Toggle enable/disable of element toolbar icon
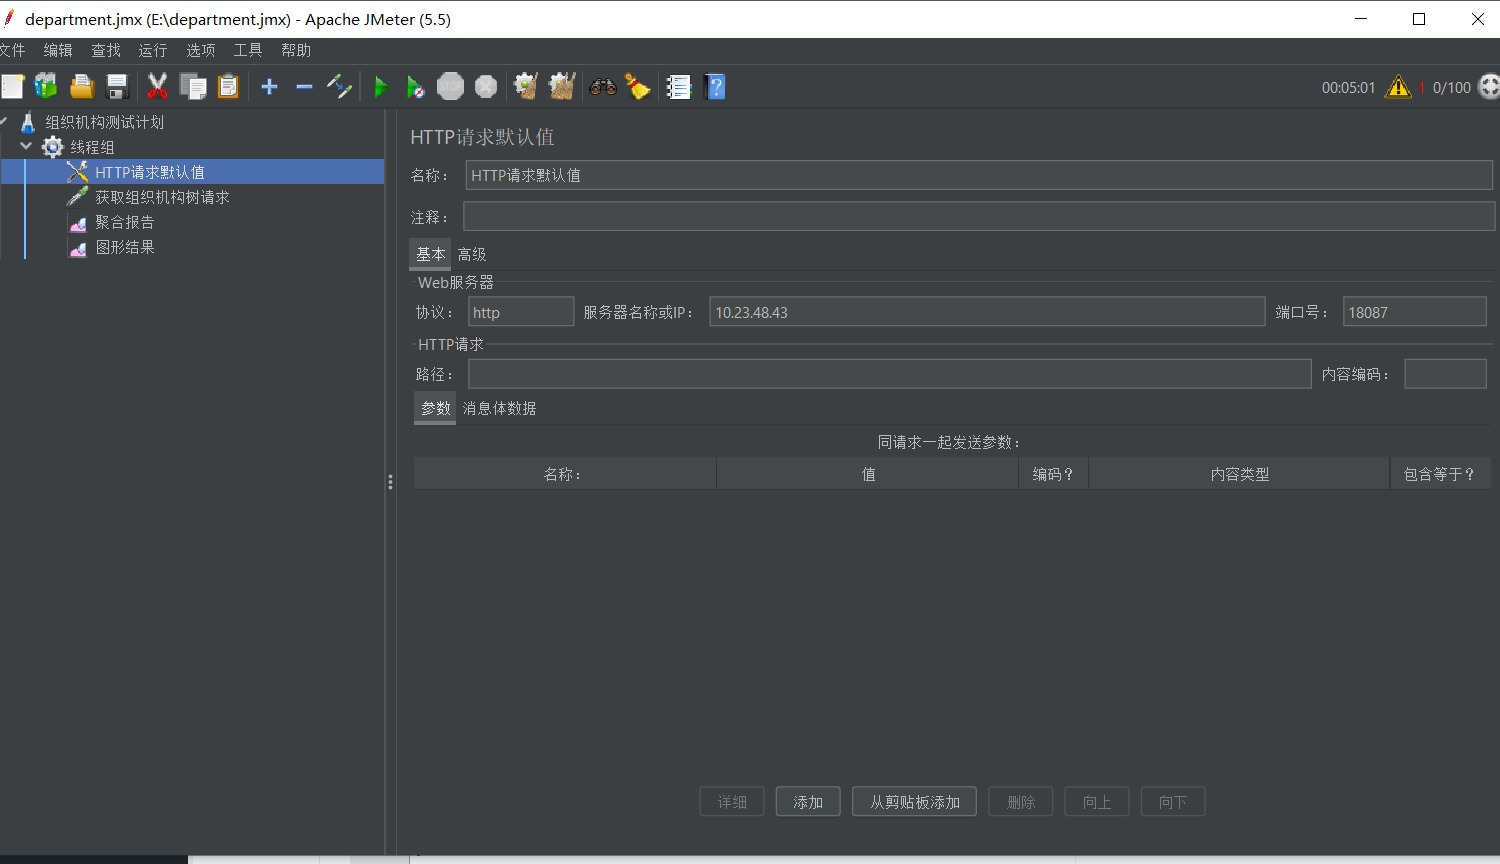The height and width of the screenshot is (864, 1500). point(339,87)
